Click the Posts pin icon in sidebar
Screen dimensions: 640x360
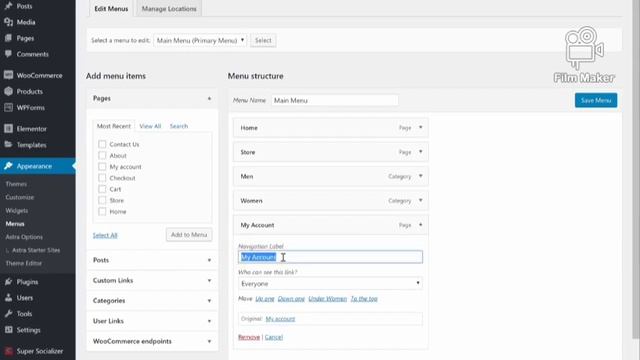(x=8, y=6)
